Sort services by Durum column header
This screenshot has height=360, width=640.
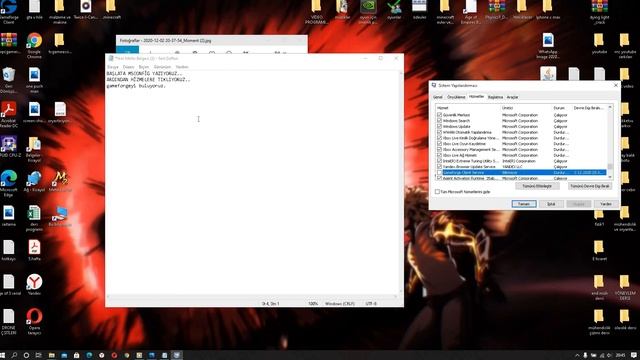pos(562,108)
